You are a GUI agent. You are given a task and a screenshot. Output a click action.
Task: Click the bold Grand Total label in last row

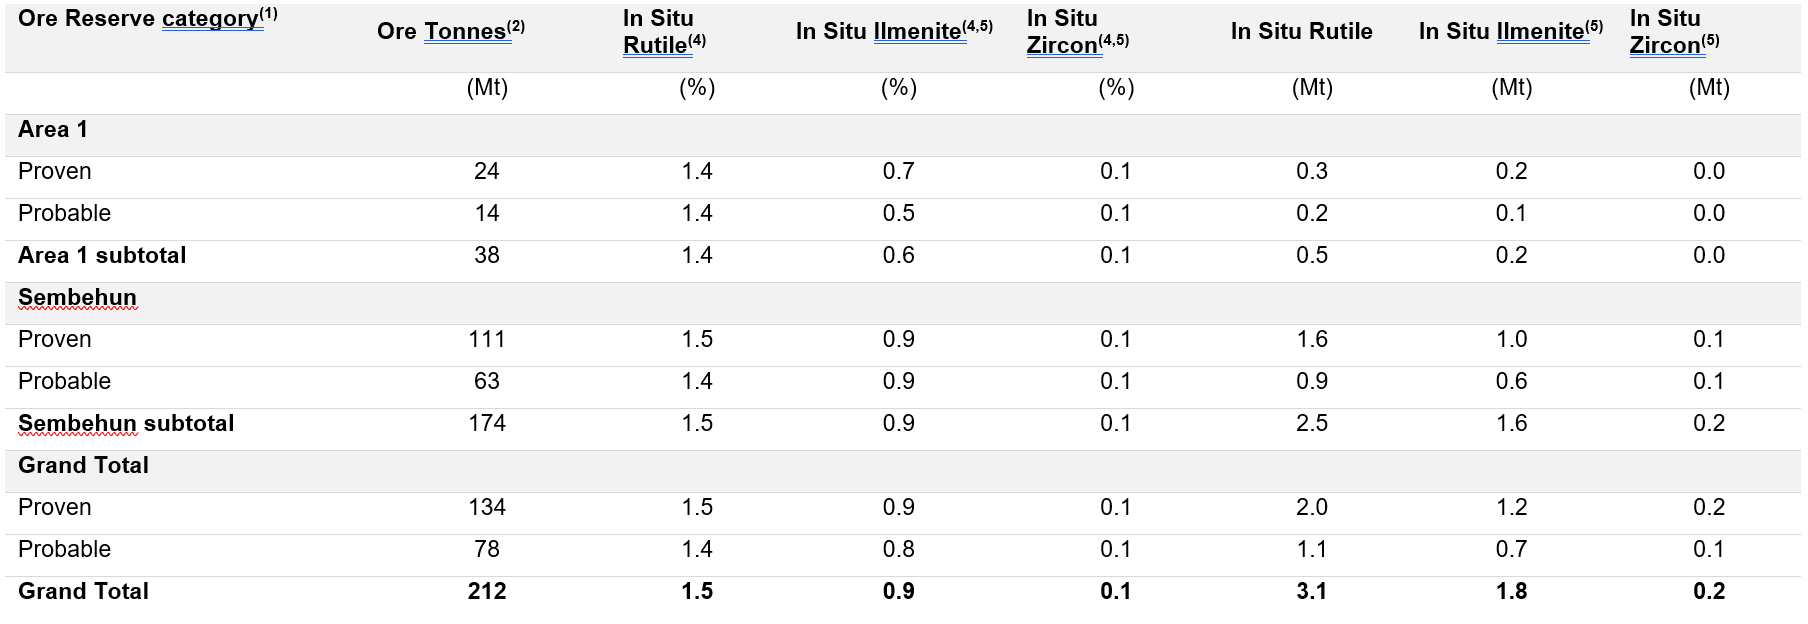point(83,592)
